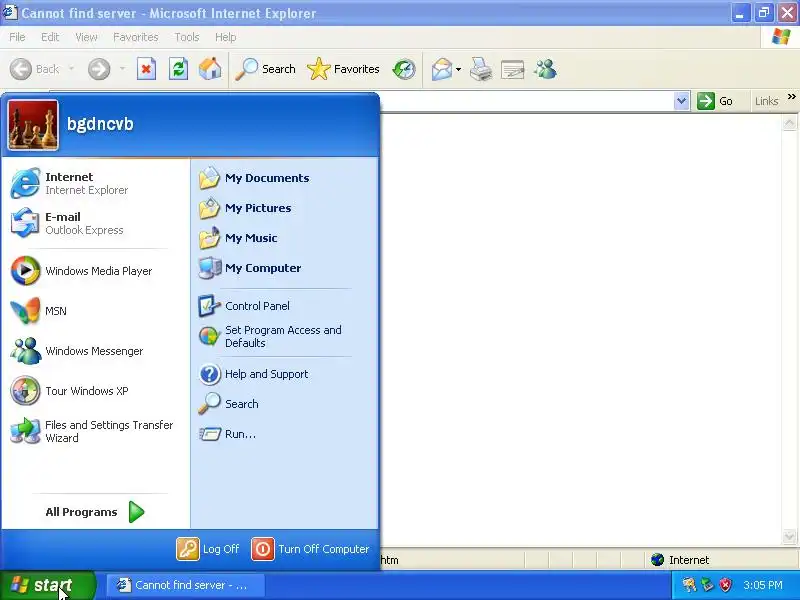Click Log Off button
Screen dimensions: 800x600
[x=208, y=549]
